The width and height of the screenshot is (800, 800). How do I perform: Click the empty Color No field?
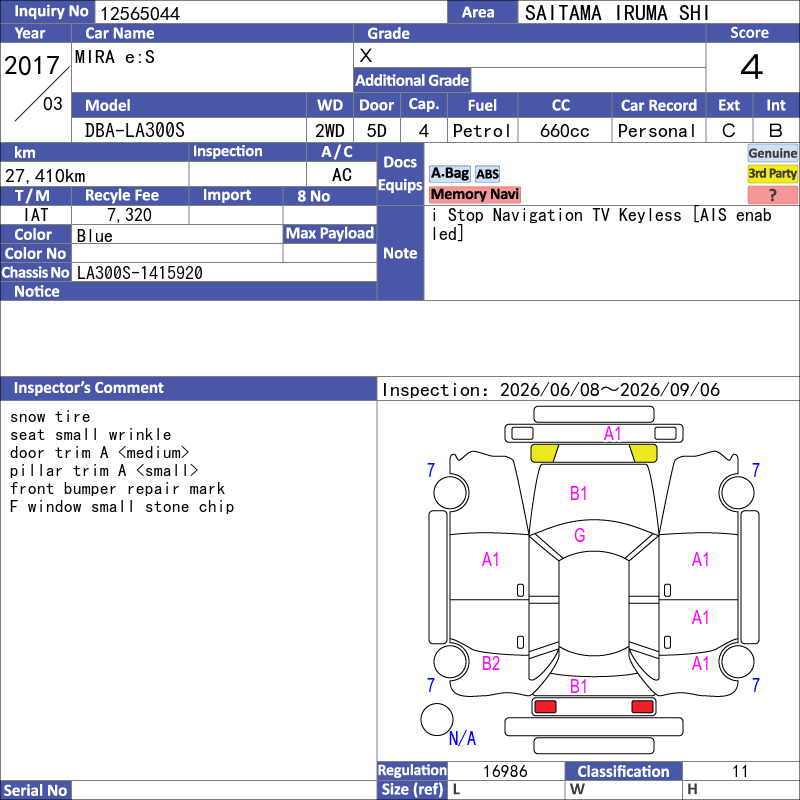coord(177,253)
